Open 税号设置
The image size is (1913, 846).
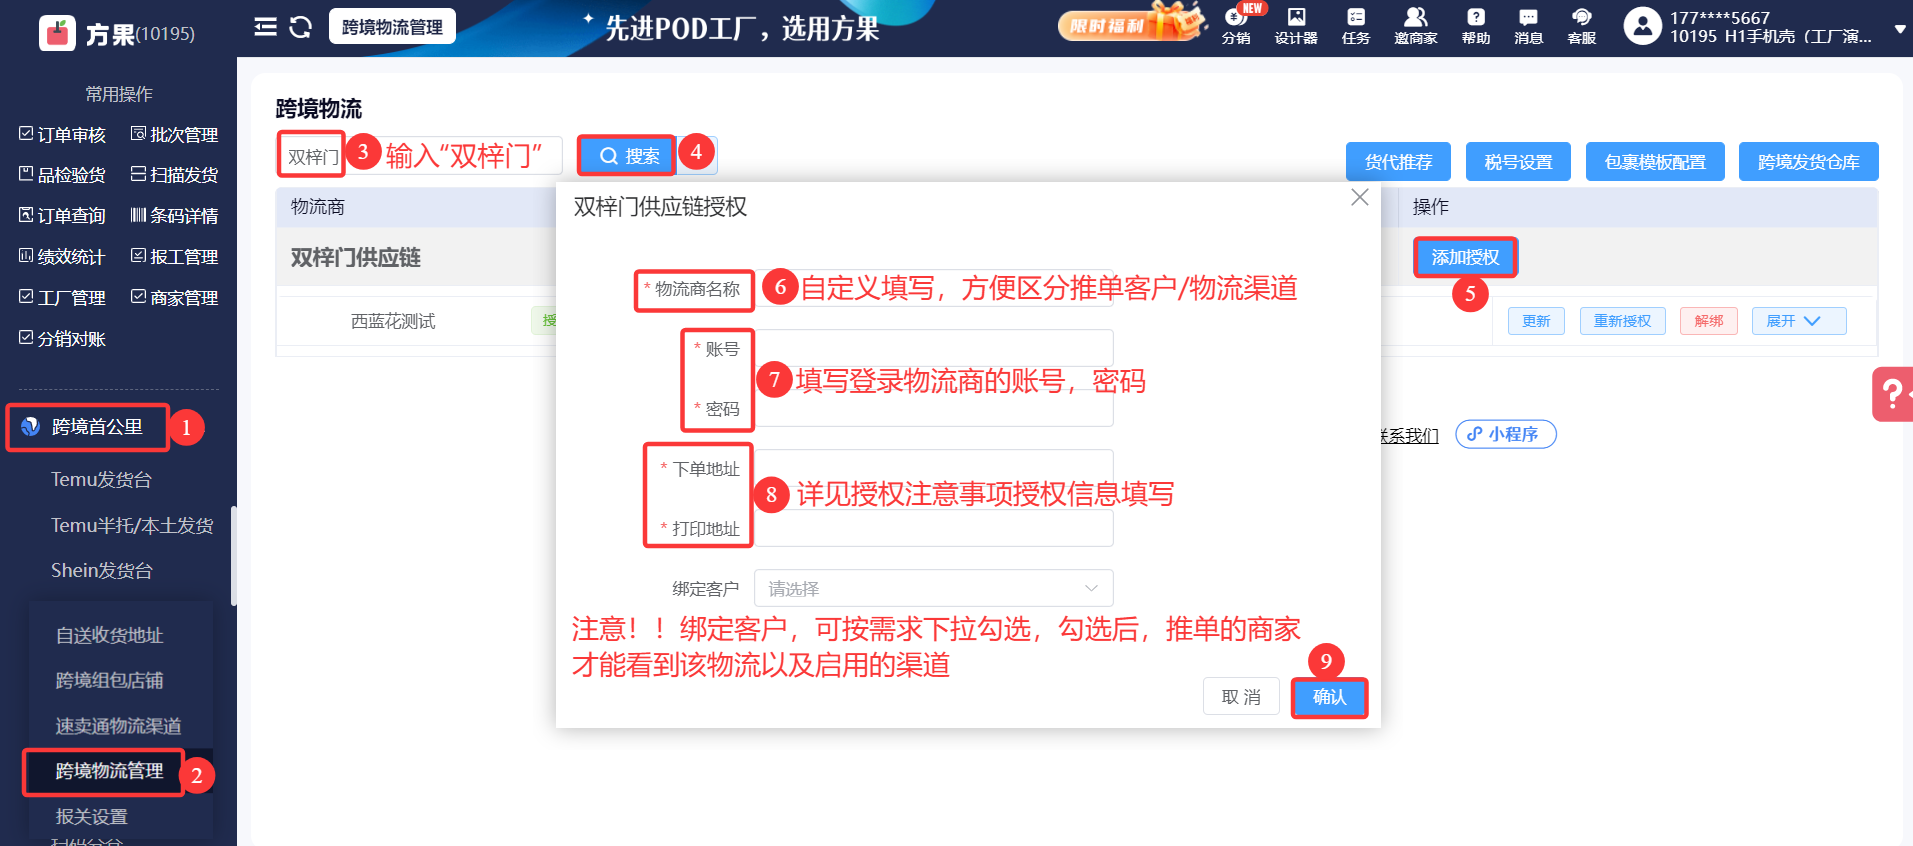1518,162
